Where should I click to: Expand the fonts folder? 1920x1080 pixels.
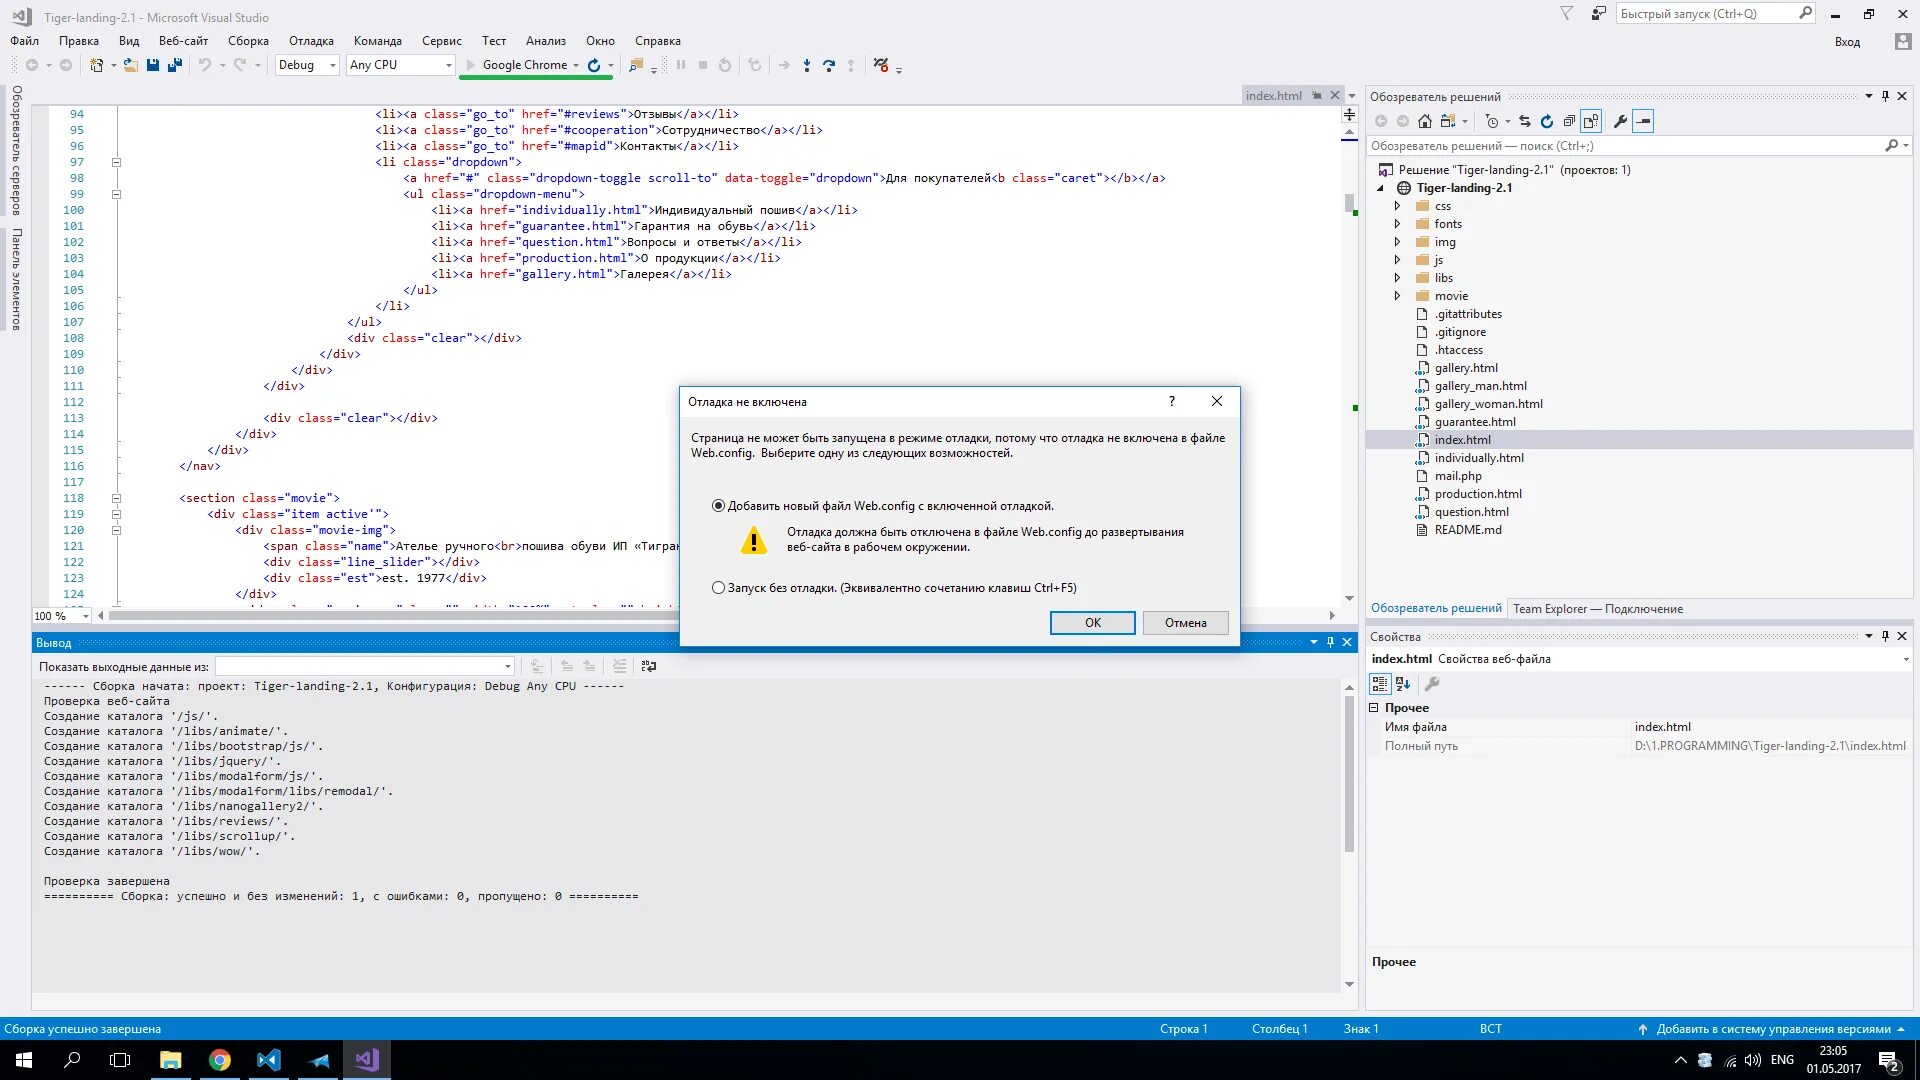(1398, 224)
